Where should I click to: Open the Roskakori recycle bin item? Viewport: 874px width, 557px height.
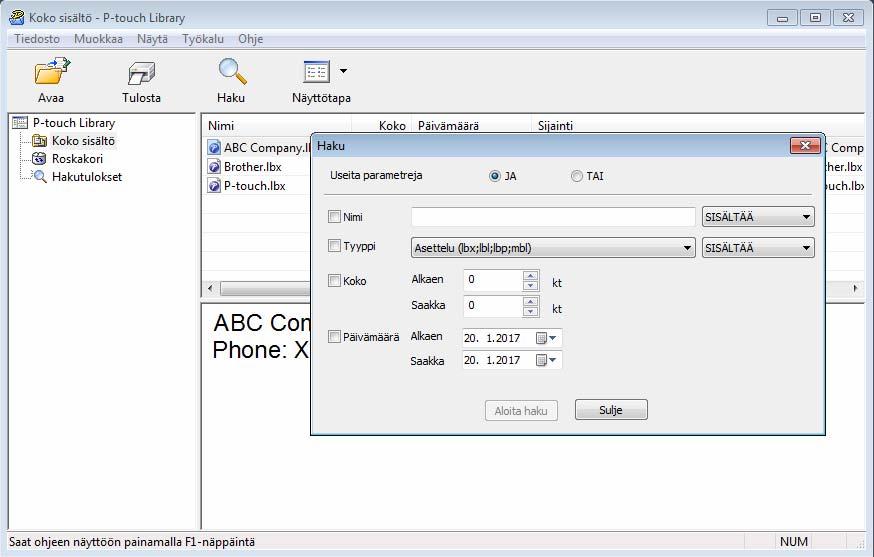(x=77, y=158)
